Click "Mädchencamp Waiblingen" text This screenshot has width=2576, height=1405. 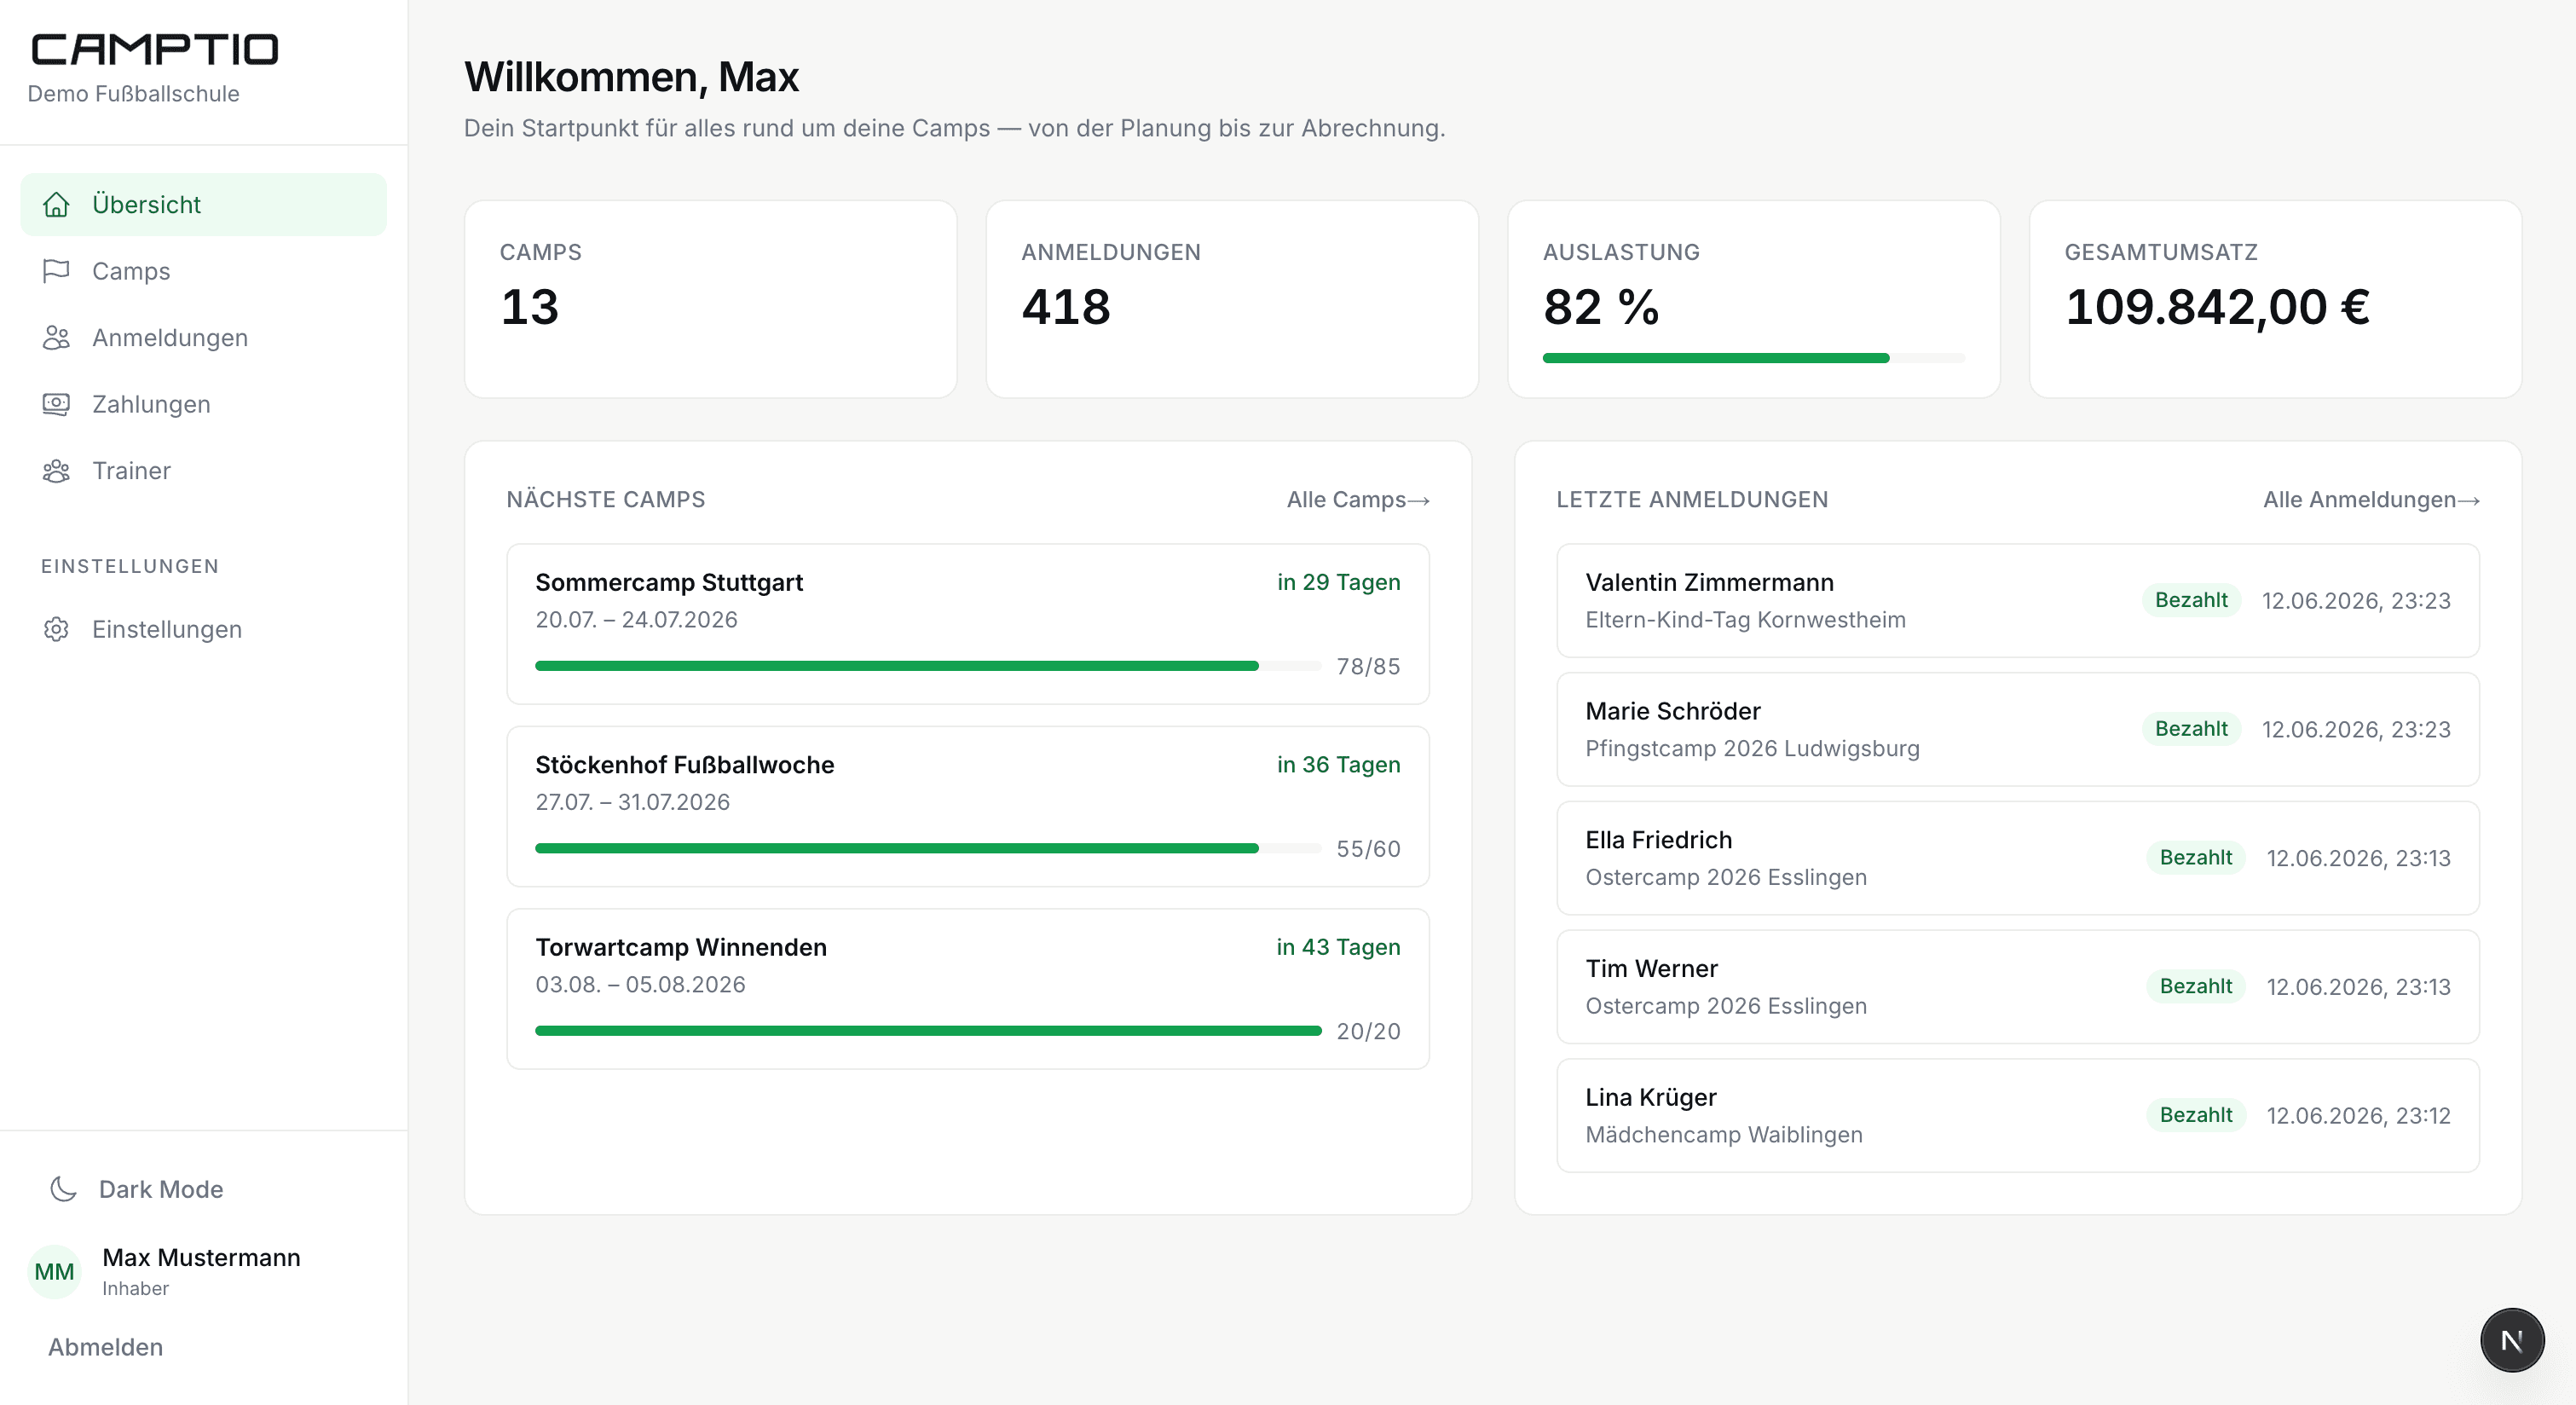click(1723, 1135)
